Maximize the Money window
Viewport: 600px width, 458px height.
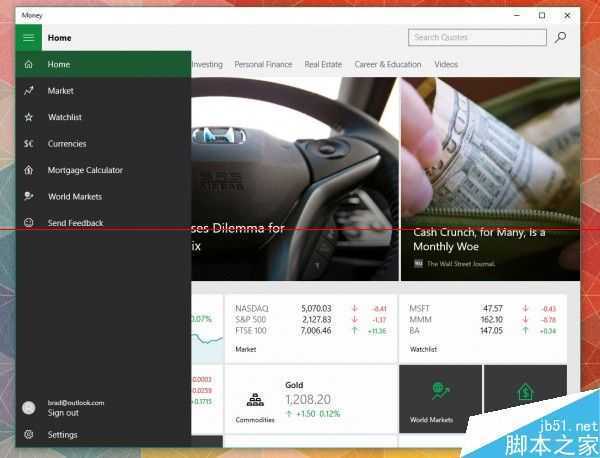tap(542, 15)
